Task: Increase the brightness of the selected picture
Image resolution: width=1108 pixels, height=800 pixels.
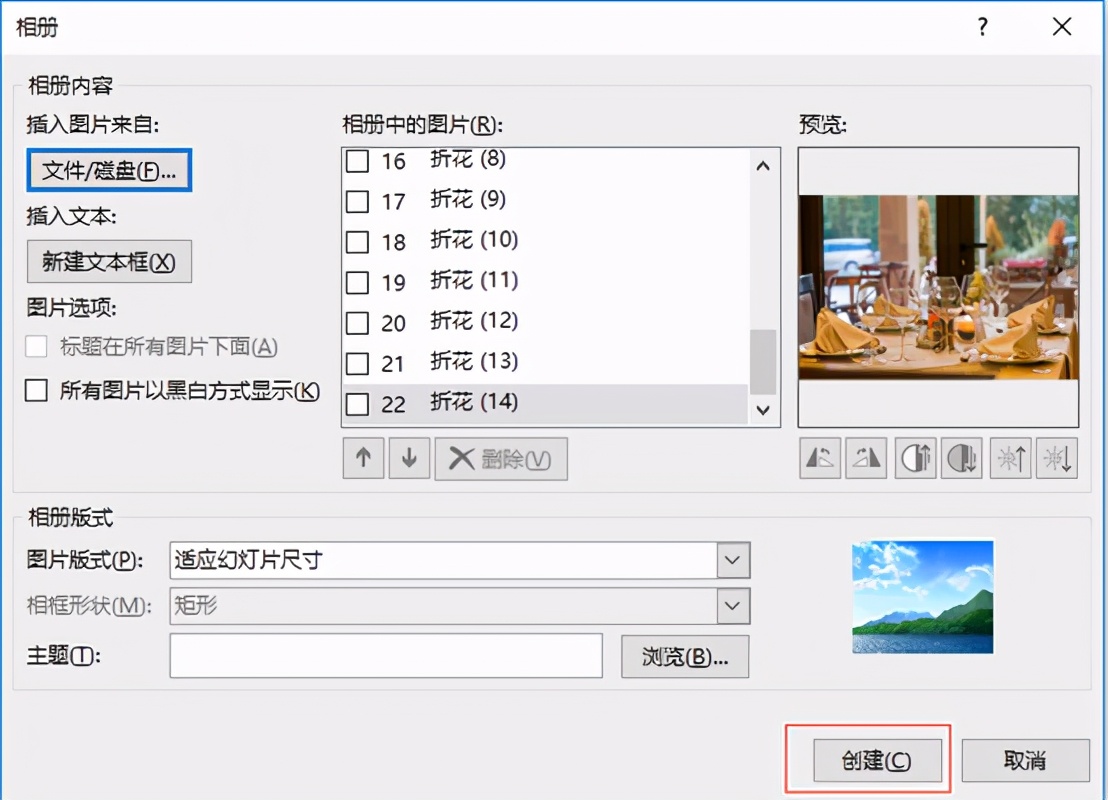Action: coord(1010,457)
